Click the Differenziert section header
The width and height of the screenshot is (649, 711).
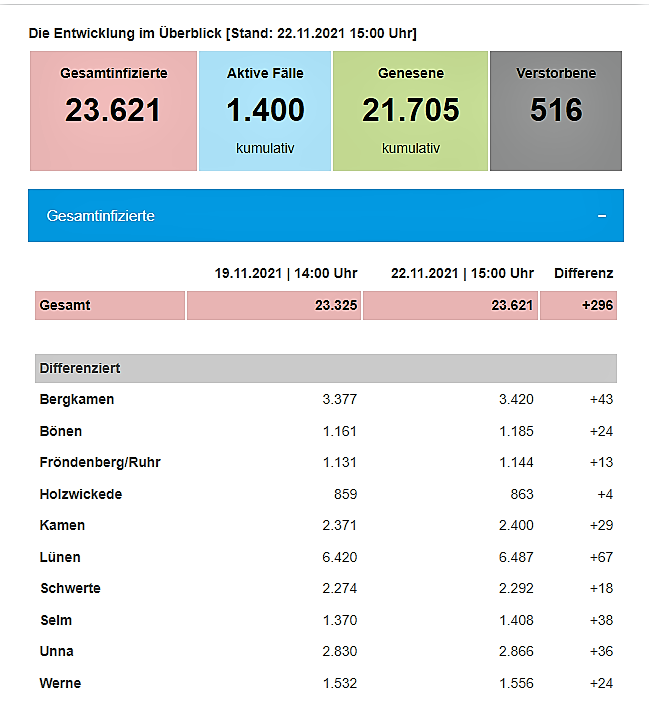pos(80,368)
